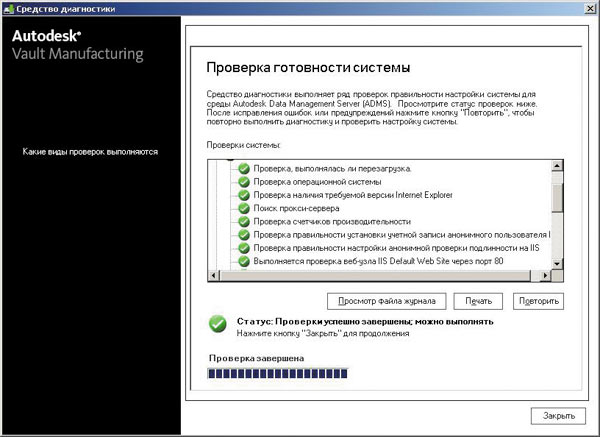
Task: Click the diagnostics tool title bar icon
Action: [8, 8]
